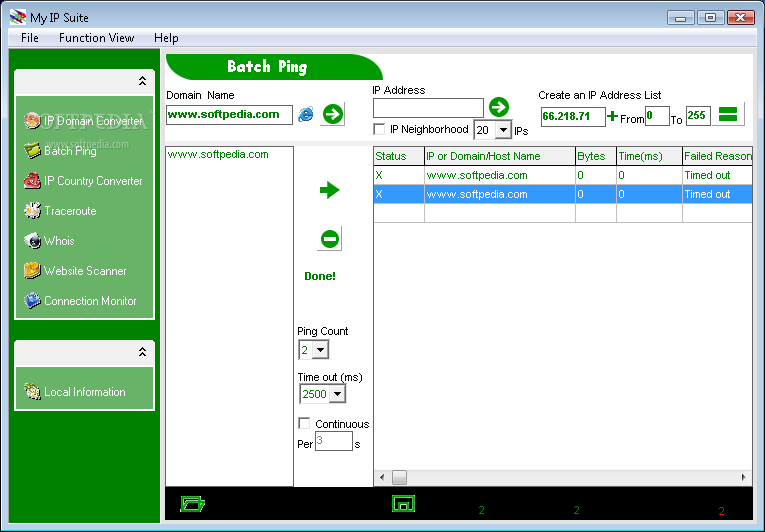Image resolution: width=765 pixels, height=532 pixels.
Task: Close the My IP Suite window
Action: coord(741,18)
